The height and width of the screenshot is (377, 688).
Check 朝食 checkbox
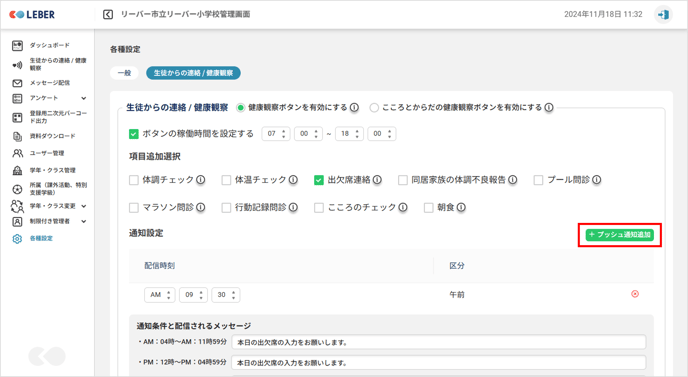point(429,208)
